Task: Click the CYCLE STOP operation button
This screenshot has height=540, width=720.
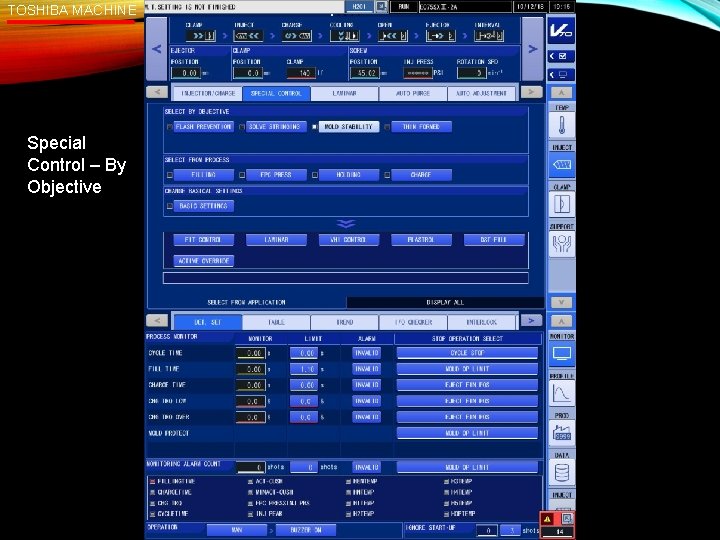Action: click(467, 353)
